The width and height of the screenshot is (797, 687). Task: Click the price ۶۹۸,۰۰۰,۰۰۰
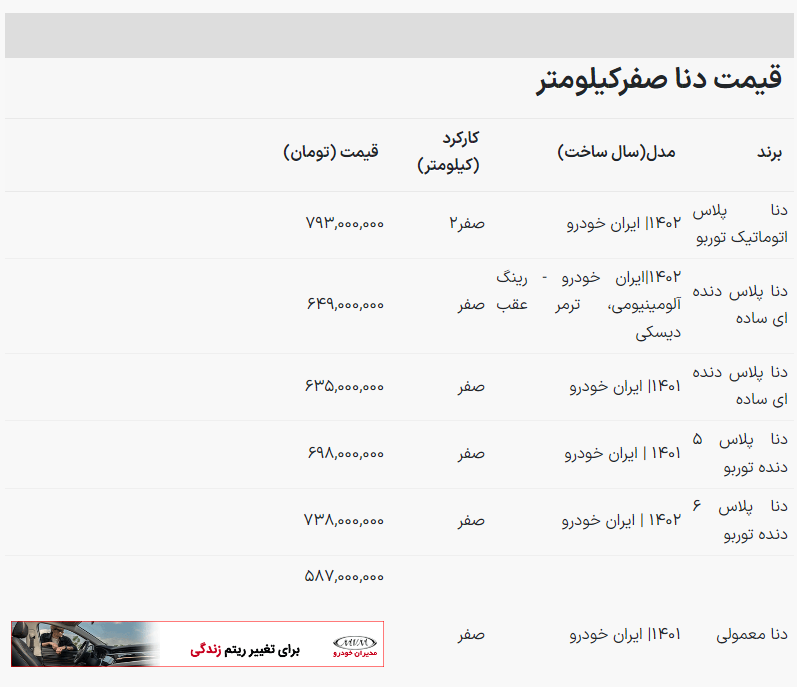tap(346, 453)
